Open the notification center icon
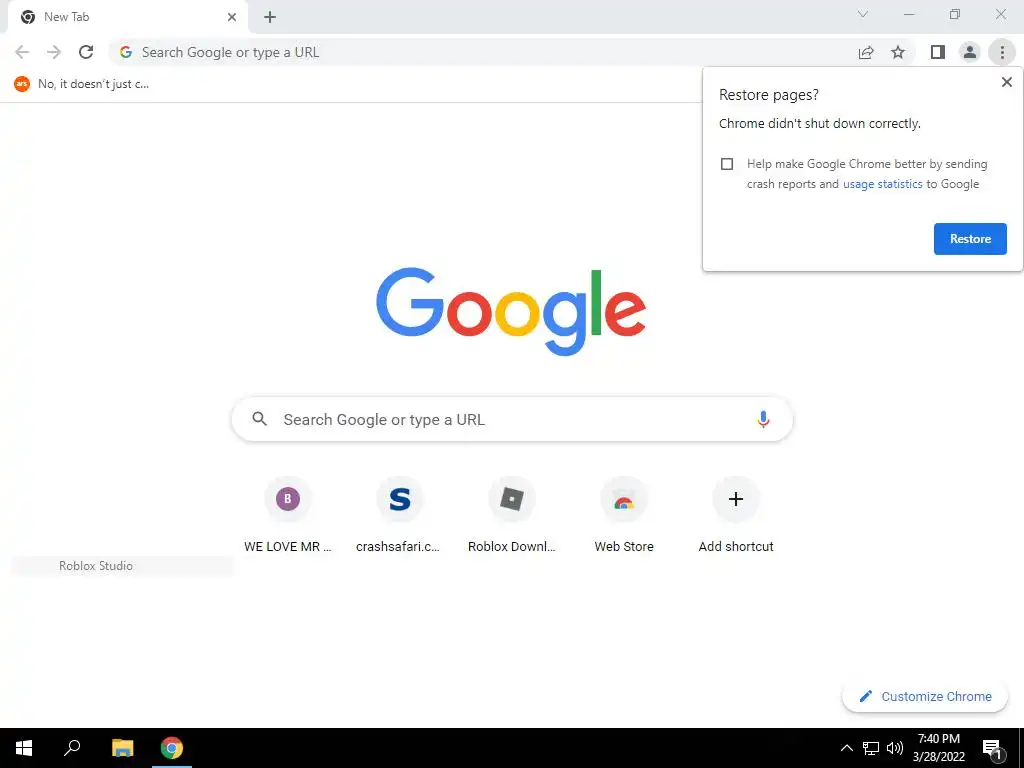This screenshot has width=1024, height=768. point(992,748)
